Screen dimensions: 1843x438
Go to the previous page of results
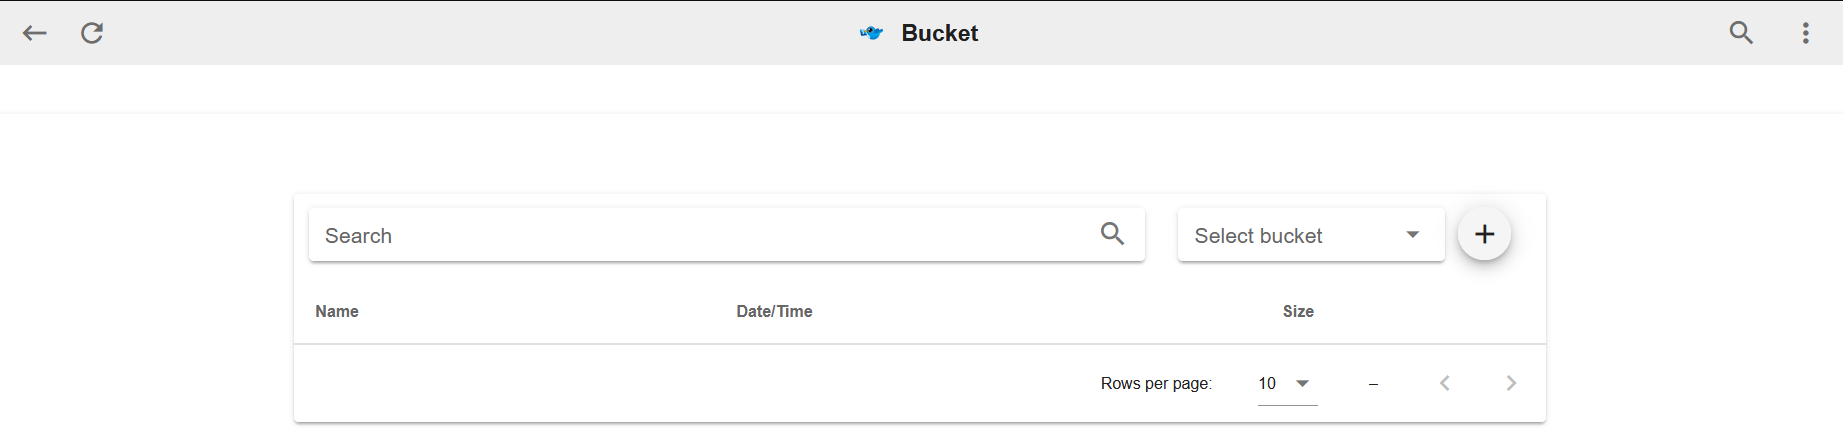[1444, 383]
